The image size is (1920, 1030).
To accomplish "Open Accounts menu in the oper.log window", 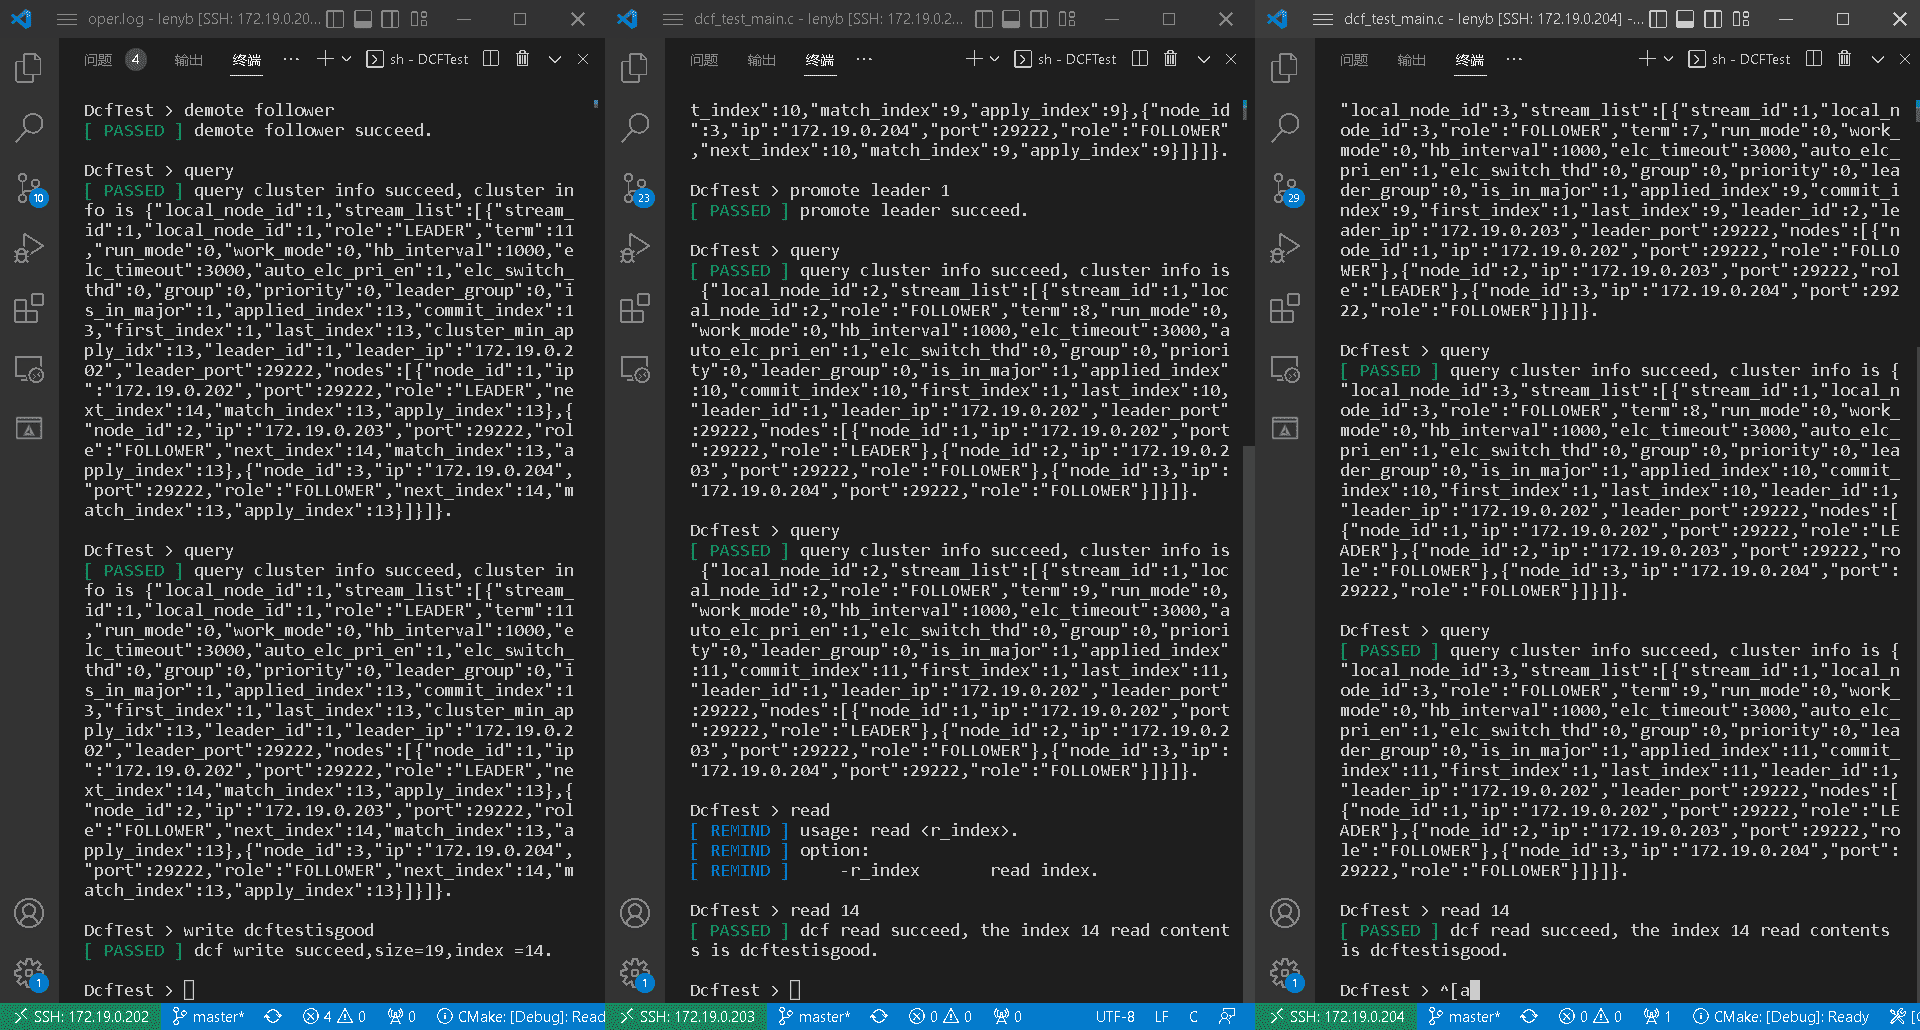I will 29,913.
